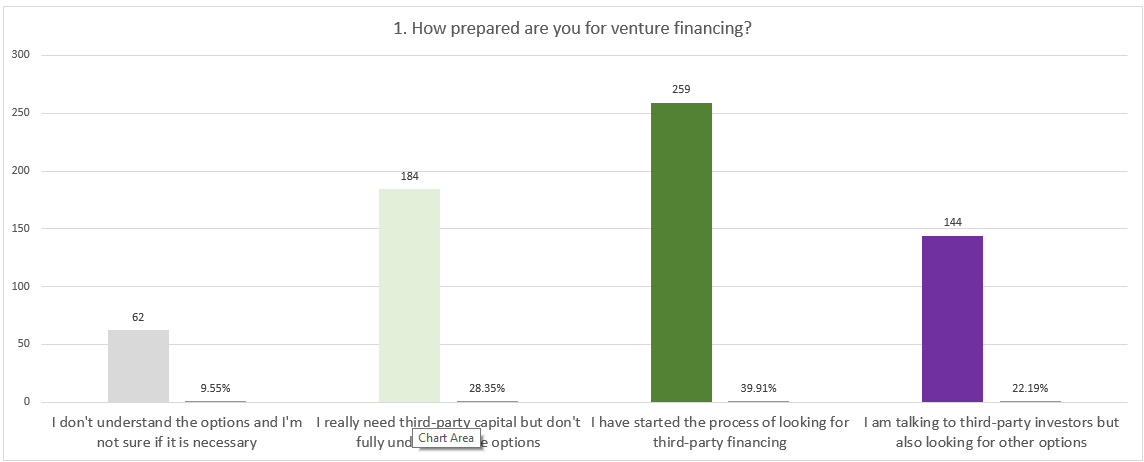This screenshot has width=1144, height=462.
Task: Select the 144 data label
Action: click(952, 222)
